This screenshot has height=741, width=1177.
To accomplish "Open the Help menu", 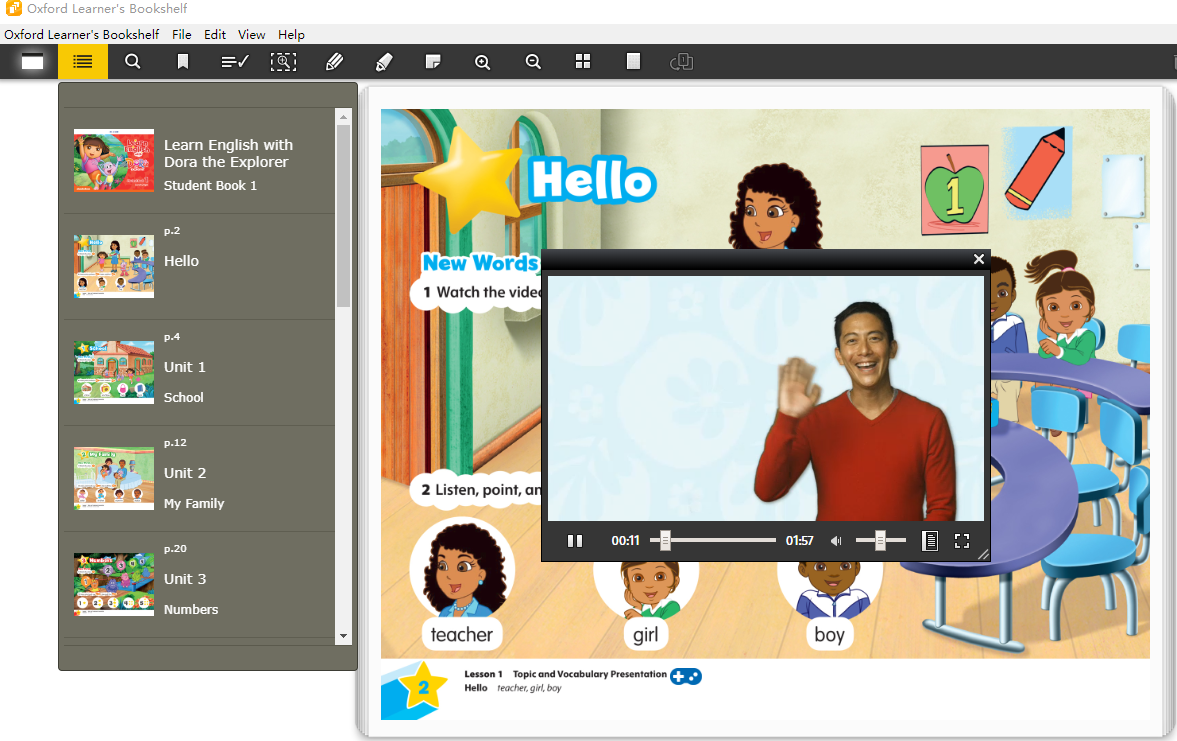I will pyautogui.click(x=291, y=35).
